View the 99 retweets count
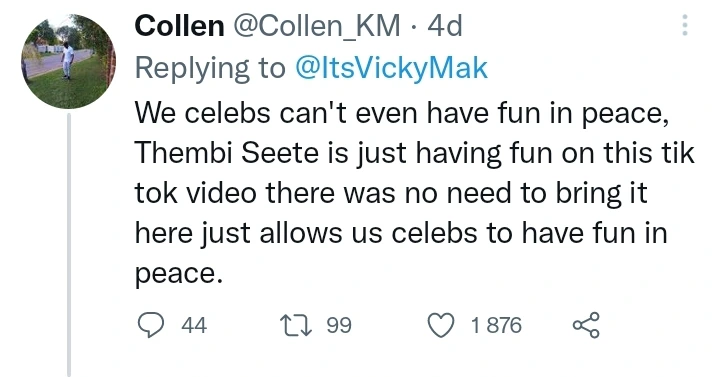720x377 pixels. 339,325
